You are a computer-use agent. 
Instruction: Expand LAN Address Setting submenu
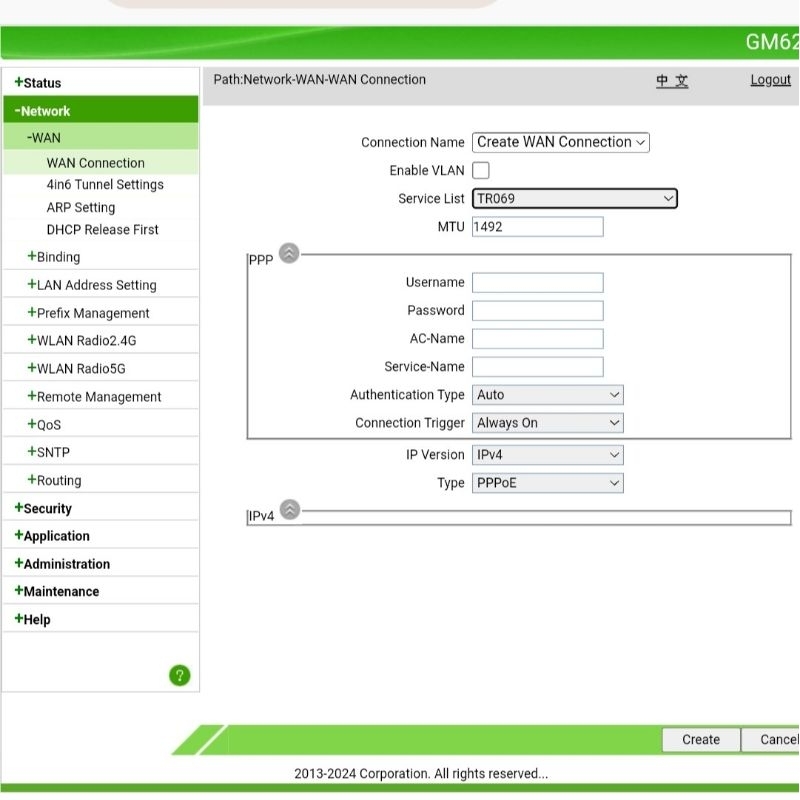coord(92,285)
